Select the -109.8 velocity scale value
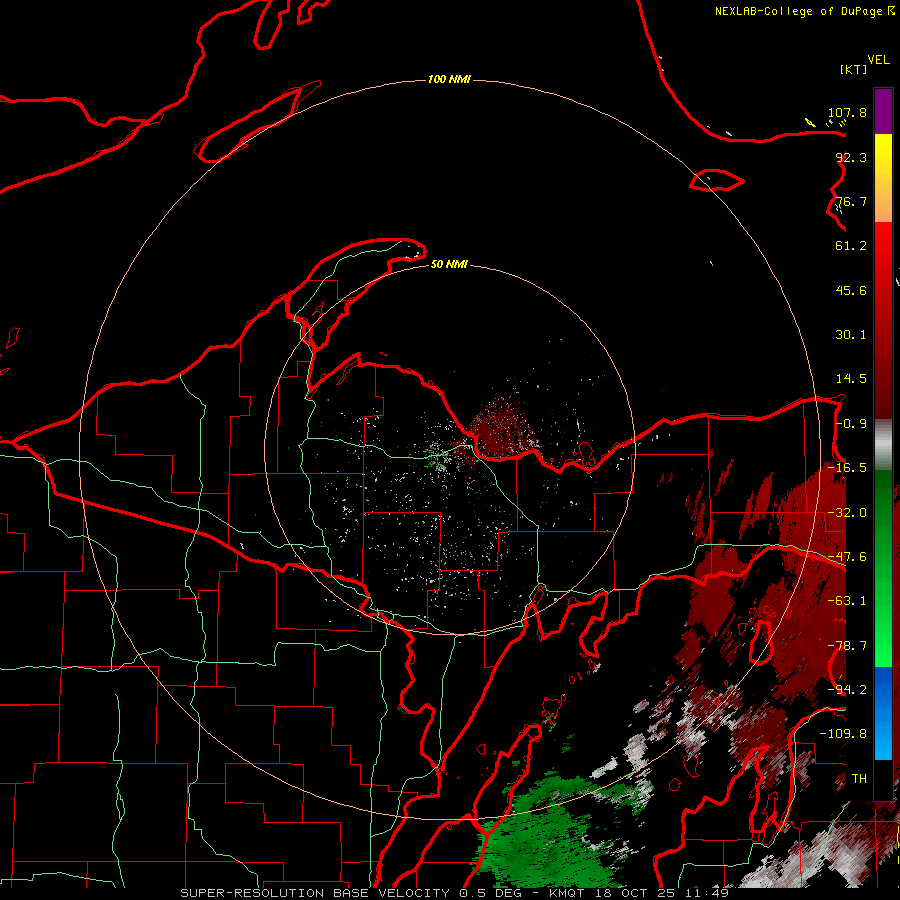This screenshot has height=900, width=900. (843, 734)
